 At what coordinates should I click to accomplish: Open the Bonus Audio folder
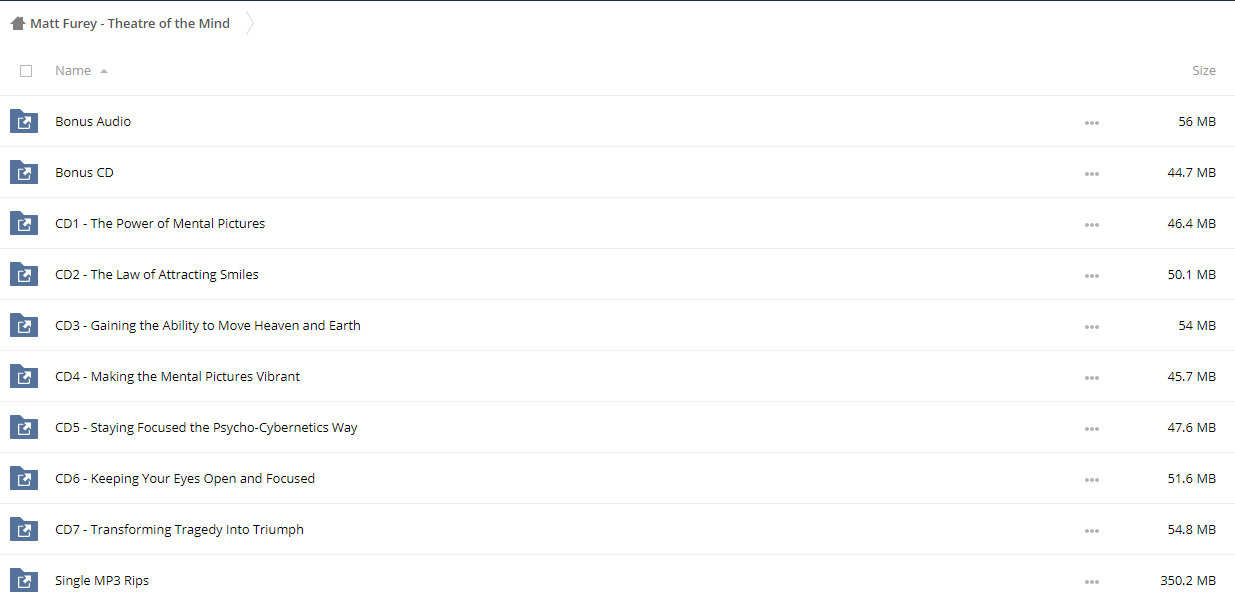93,121
